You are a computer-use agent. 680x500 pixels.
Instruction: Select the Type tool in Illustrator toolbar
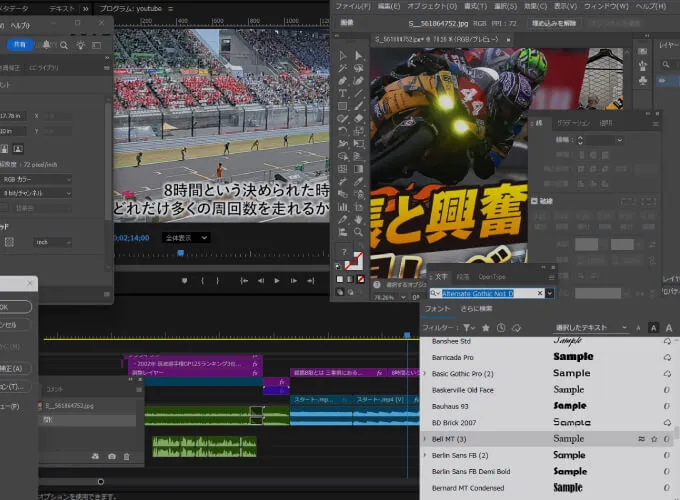coord(343,93)
